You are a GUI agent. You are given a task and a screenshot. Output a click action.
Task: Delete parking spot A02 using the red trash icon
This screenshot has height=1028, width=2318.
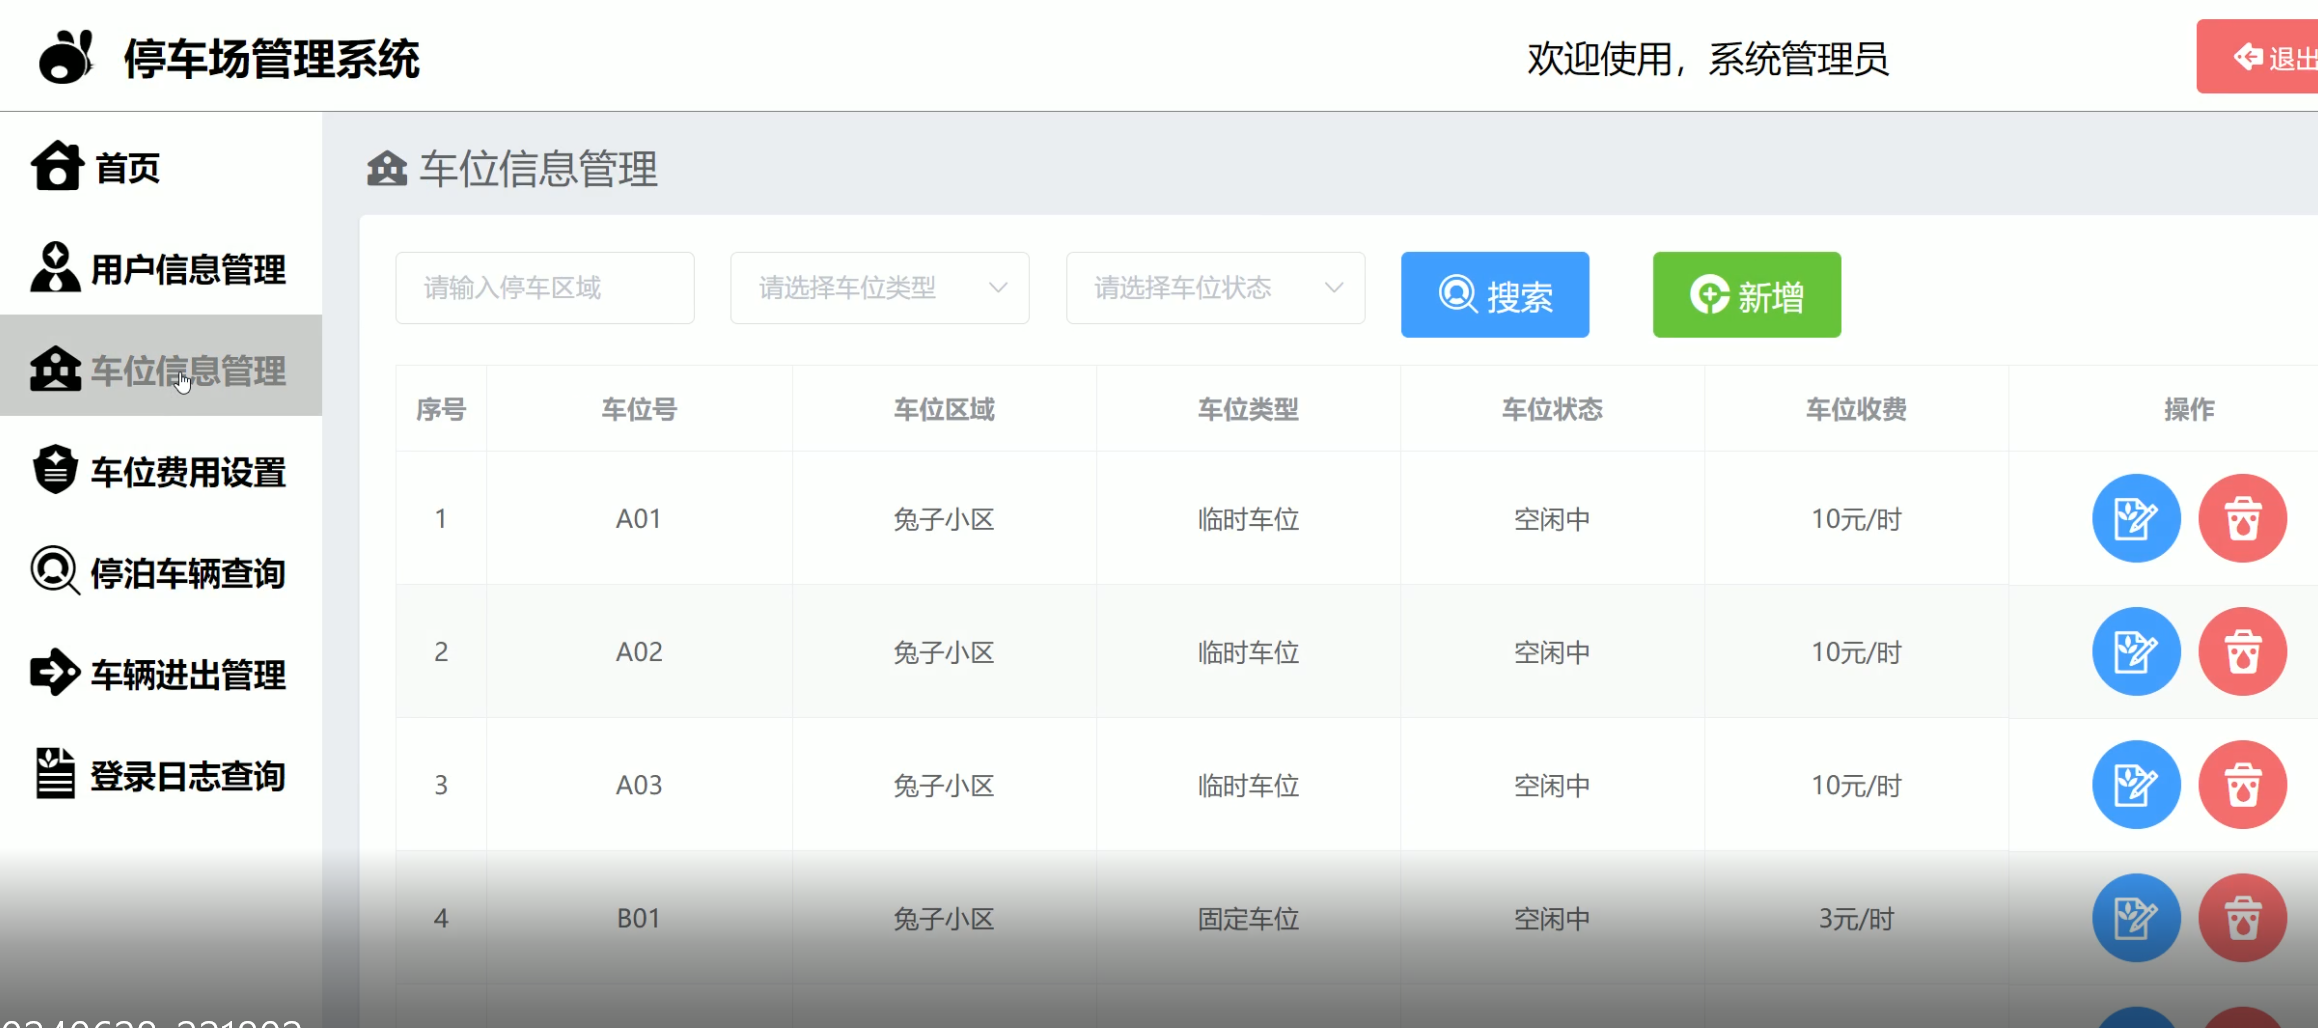2243,651
